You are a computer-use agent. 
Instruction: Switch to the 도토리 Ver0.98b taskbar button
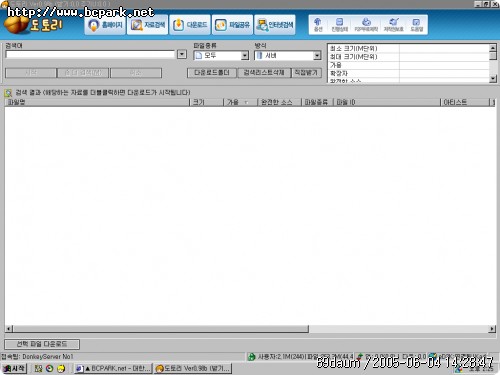pos(193,369)
